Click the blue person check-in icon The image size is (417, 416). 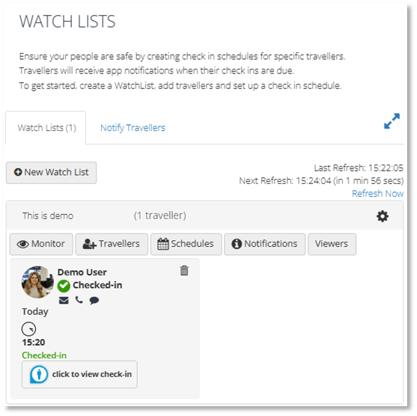(x=39, y=374)
